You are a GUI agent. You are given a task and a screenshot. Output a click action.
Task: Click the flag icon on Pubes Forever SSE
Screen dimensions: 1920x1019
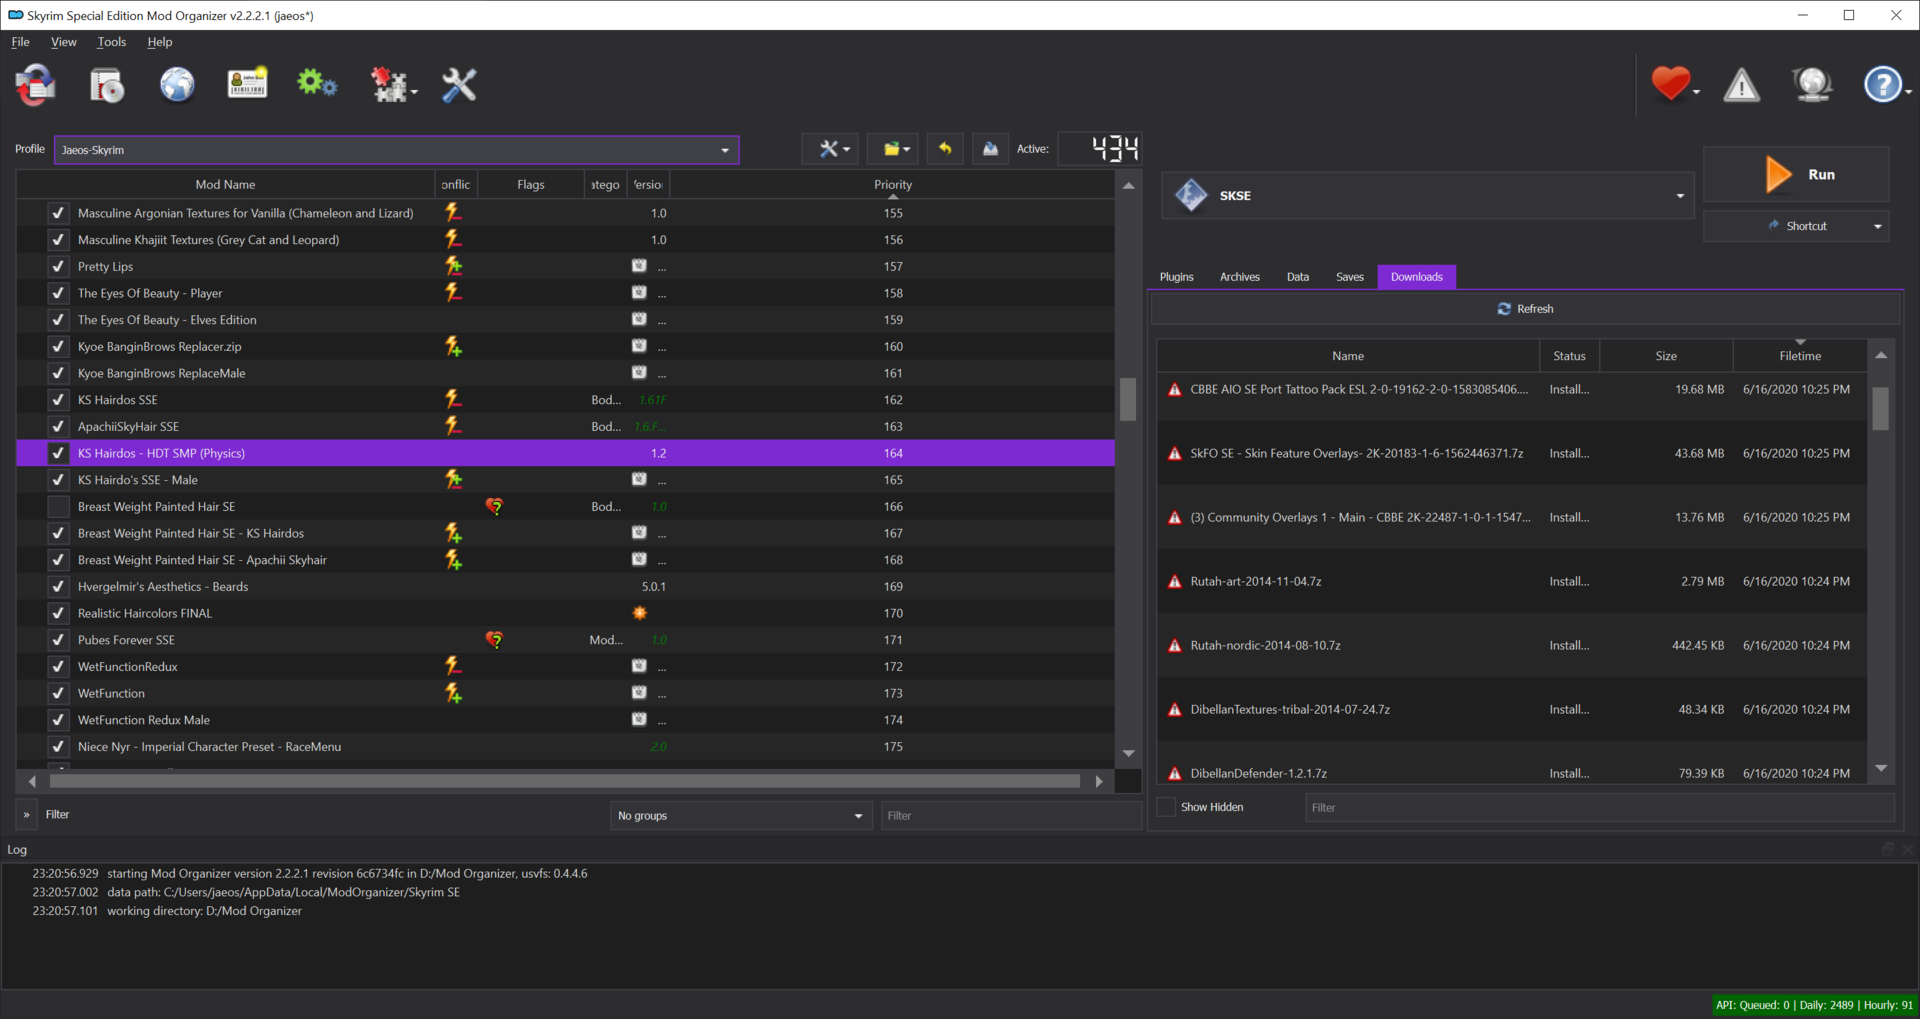[x=494, y=640]
